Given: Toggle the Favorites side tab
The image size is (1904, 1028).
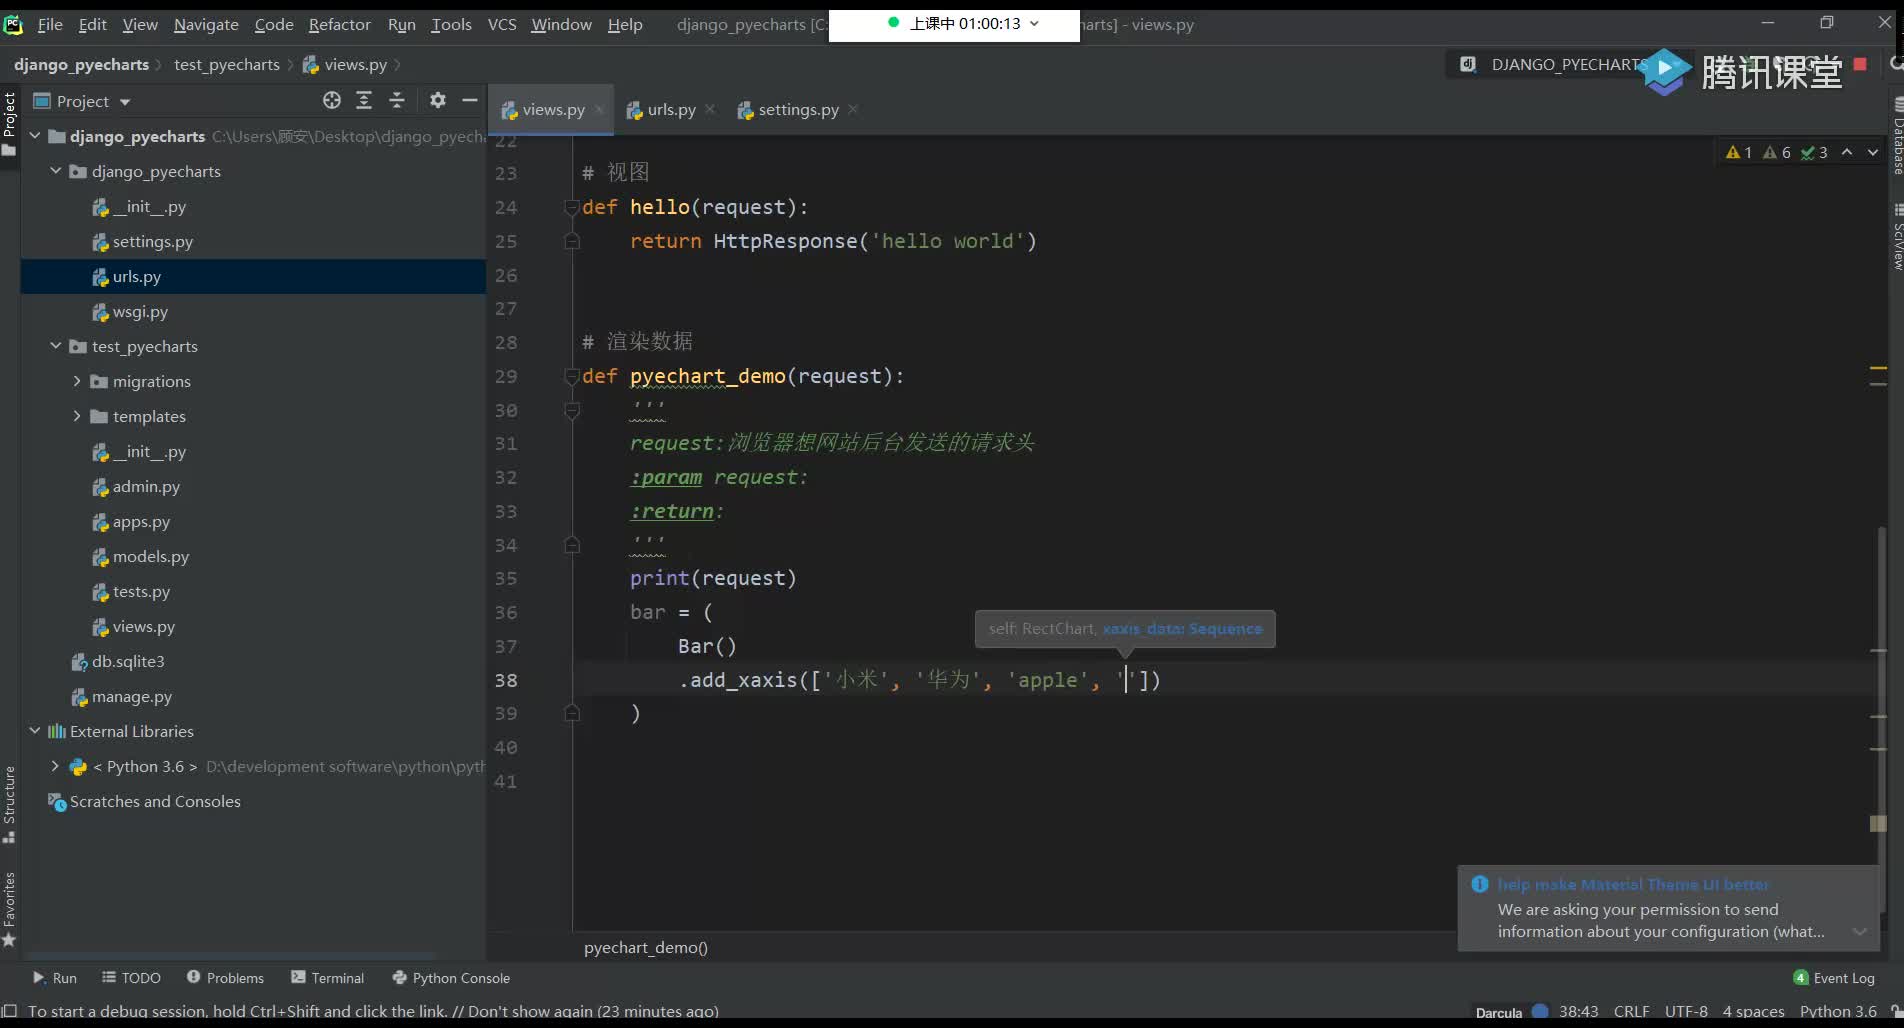Looking at the screenshot, I should tap(9, 908).
